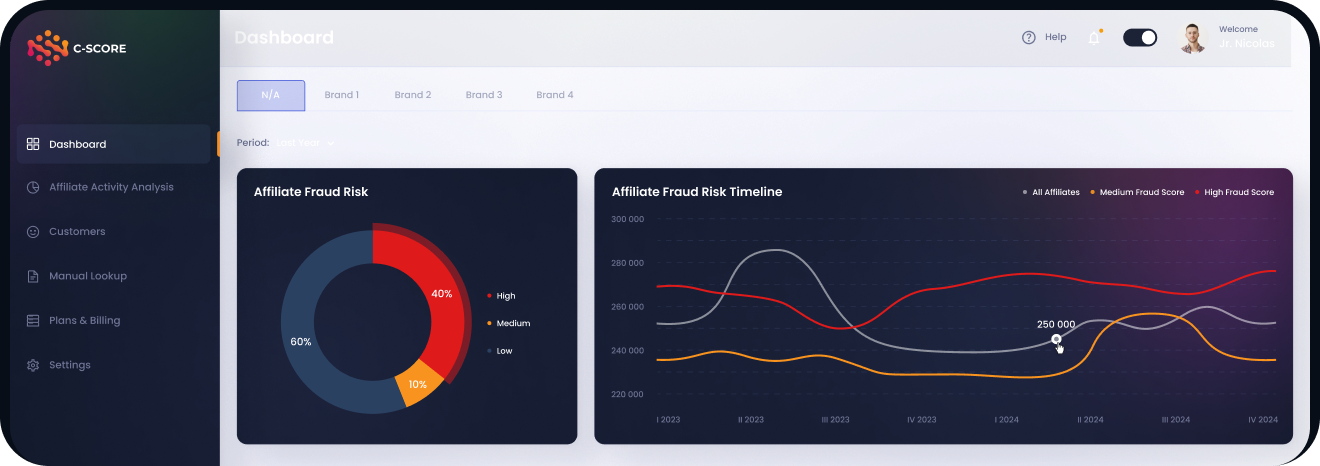Viewport: 1320px width, 466px height.
Task: Click the Manual Lookup document icon
Action: [33, 276]
